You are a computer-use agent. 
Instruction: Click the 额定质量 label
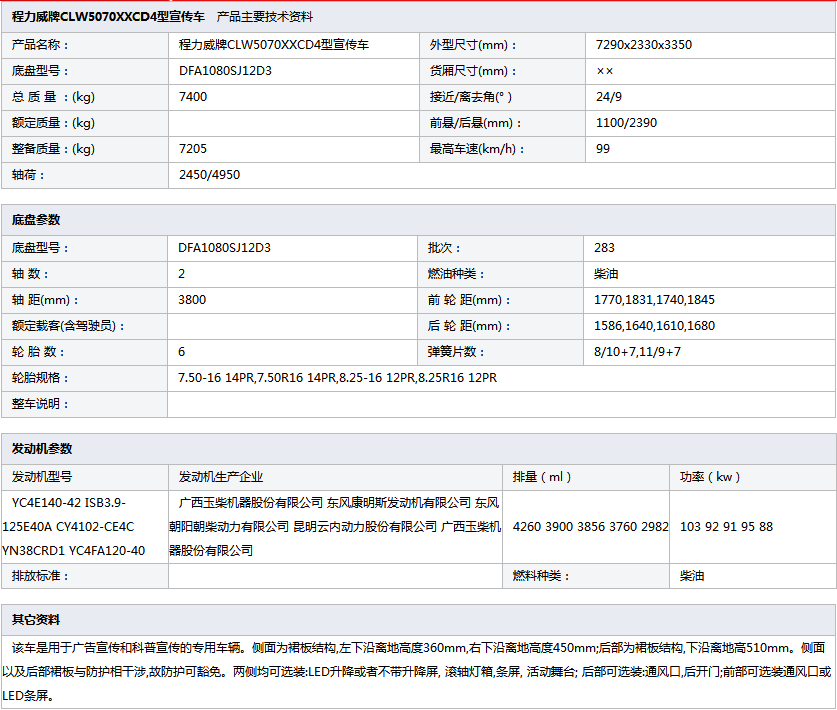click(53, 123)
